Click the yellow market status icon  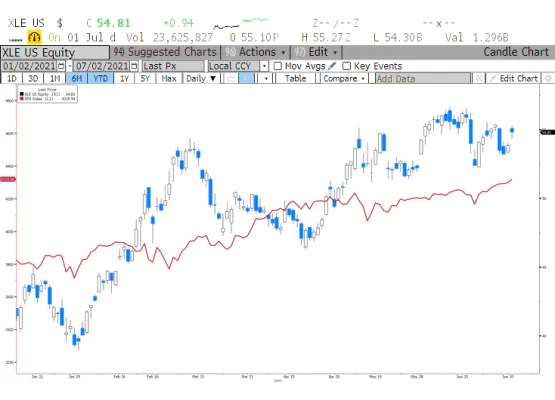click(34, 37)
